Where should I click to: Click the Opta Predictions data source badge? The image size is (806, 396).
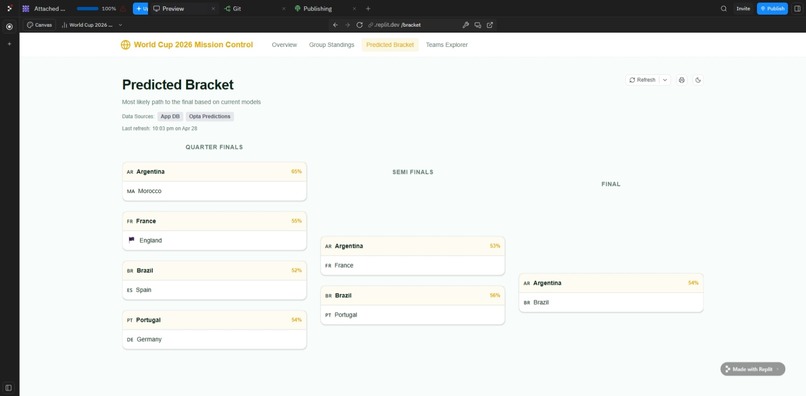pyautogui.click(x=210, y=116)
